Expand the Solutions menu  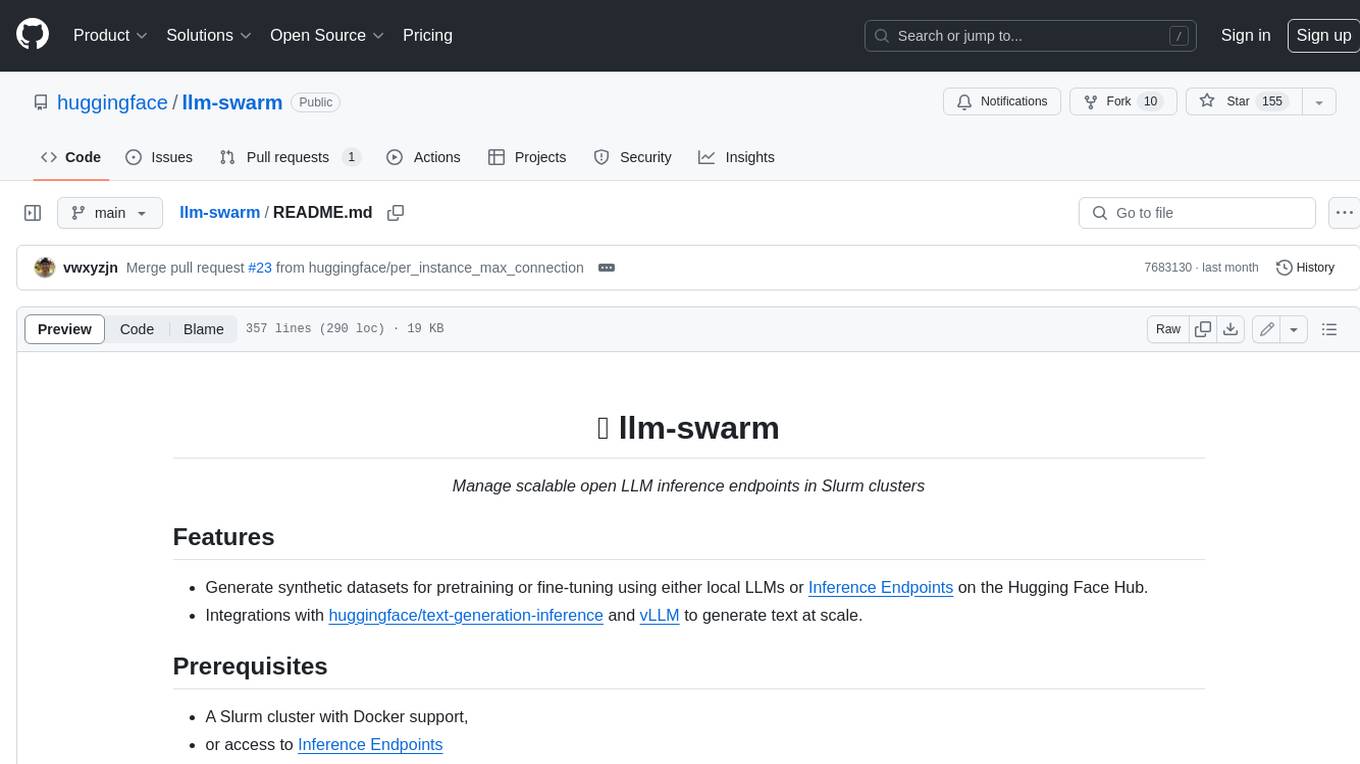click(208, 35)
